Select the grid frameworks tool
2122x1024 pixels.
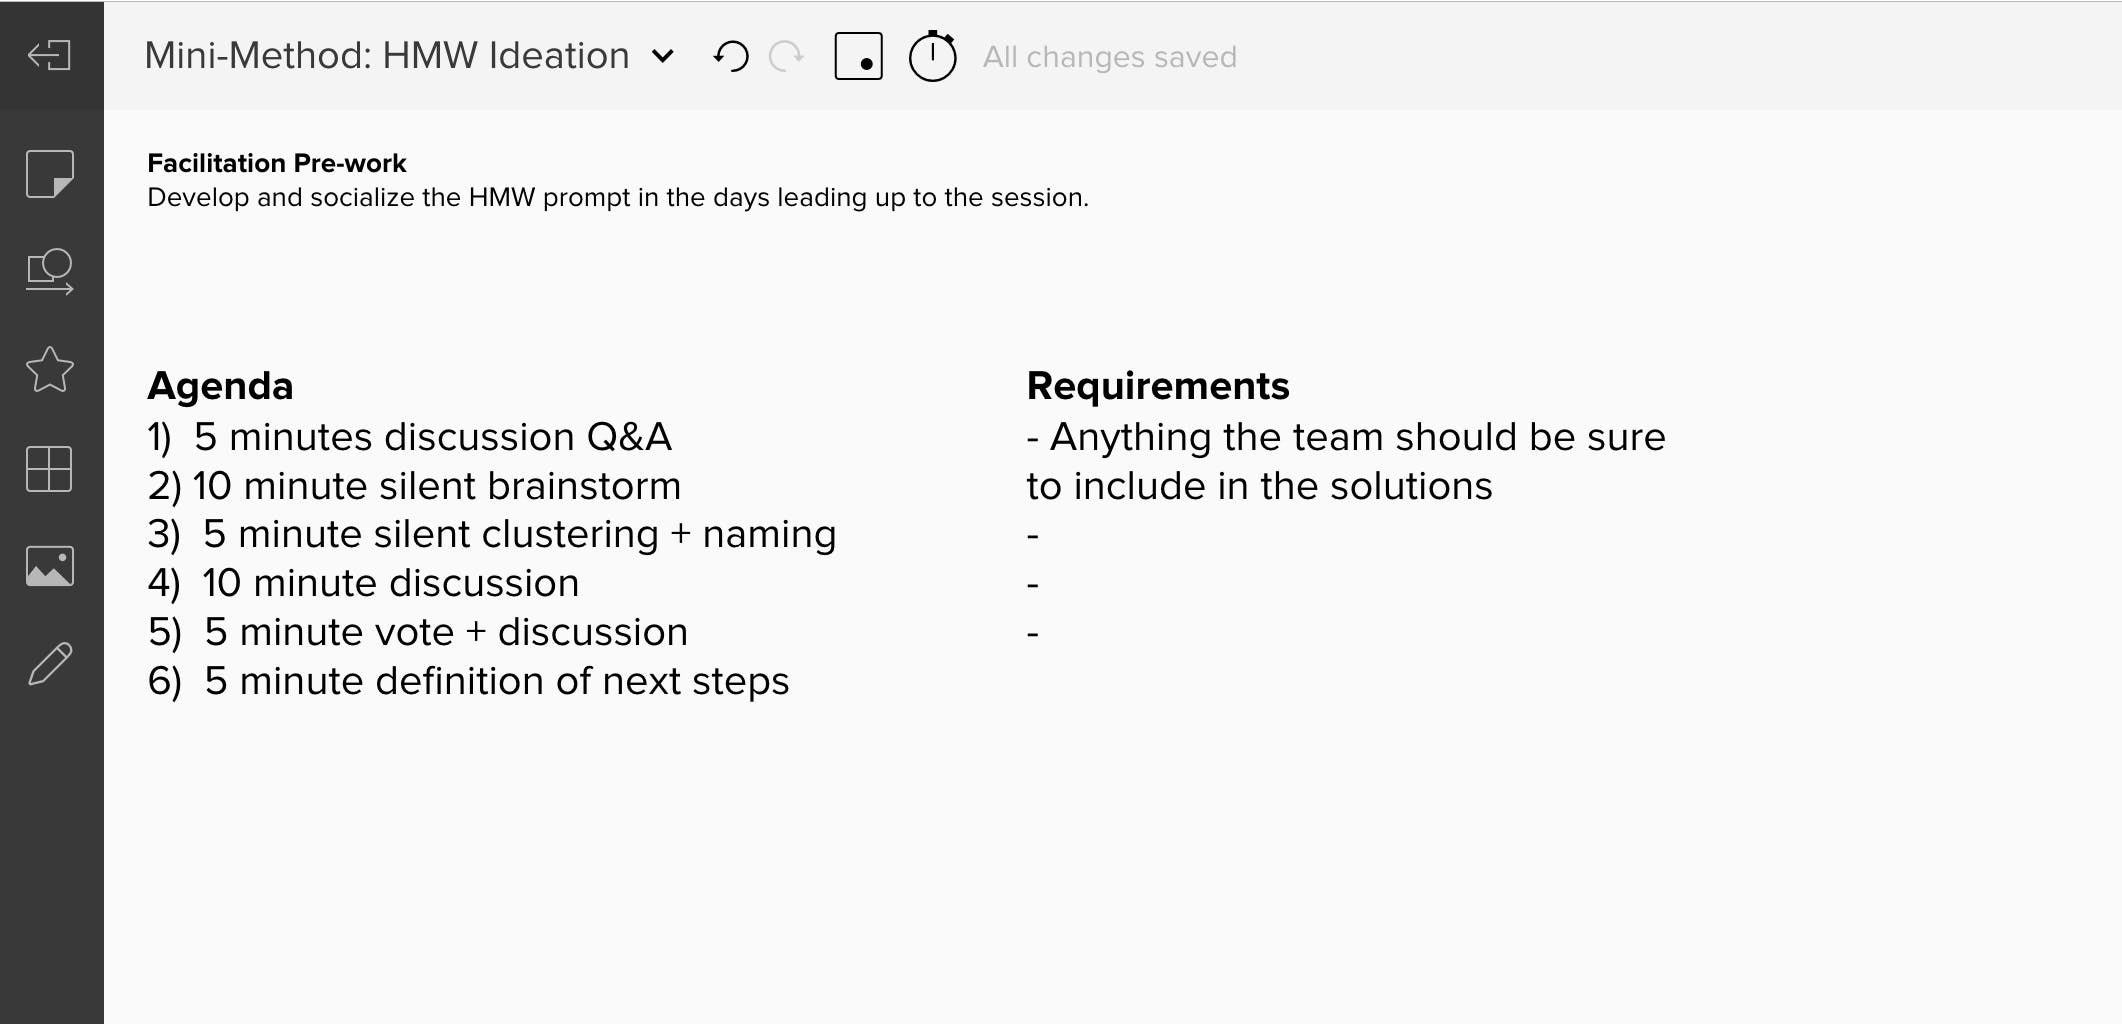pyautogui.click(x=49, y=468)
